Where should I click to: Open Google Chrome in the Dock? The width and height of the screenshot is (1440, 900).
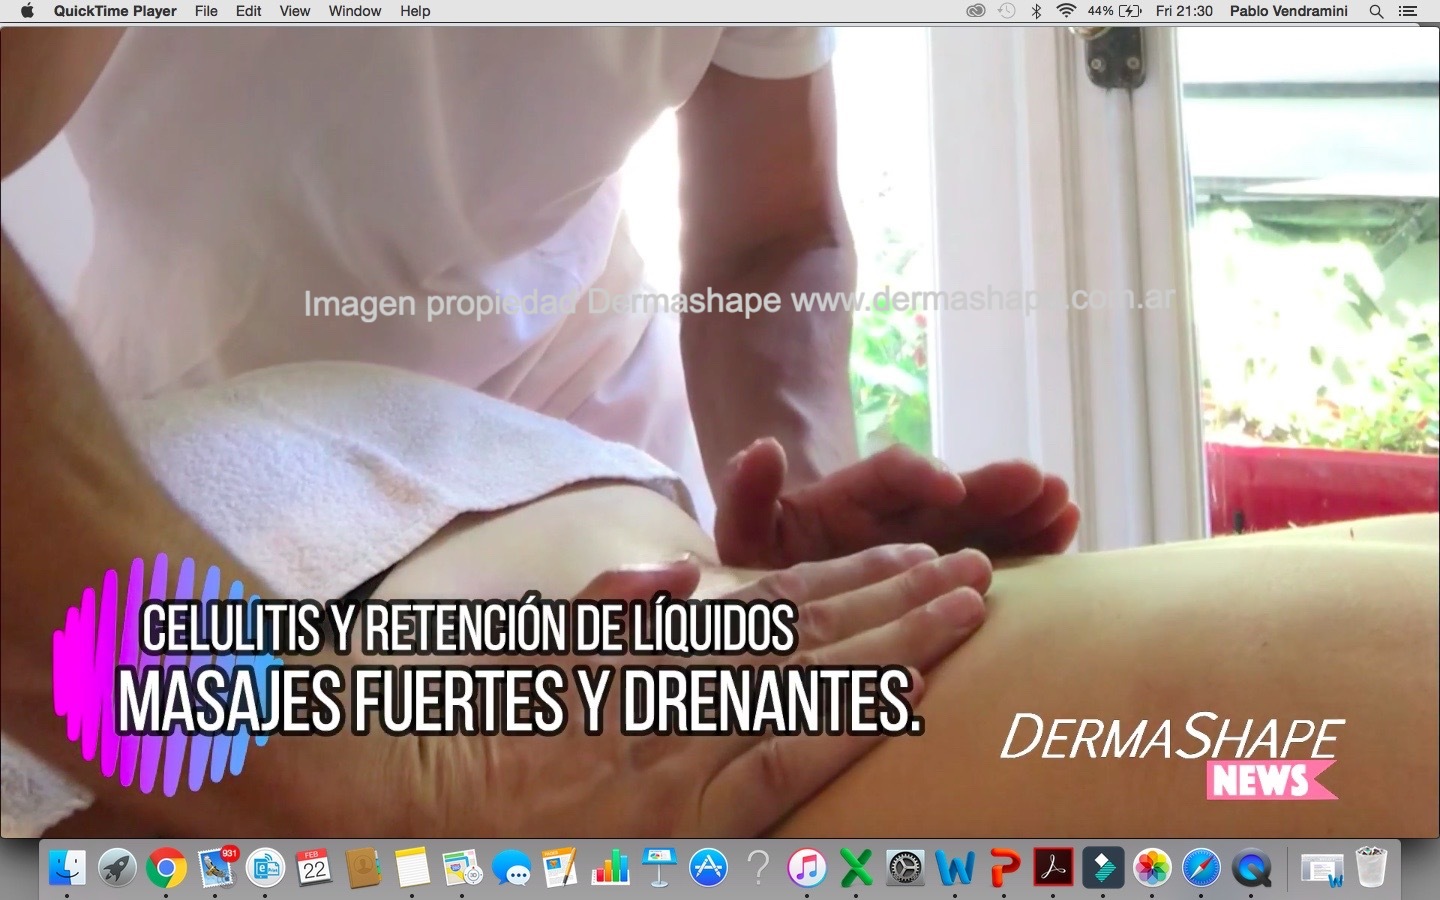pyautogui.click(x=166, y=868)
